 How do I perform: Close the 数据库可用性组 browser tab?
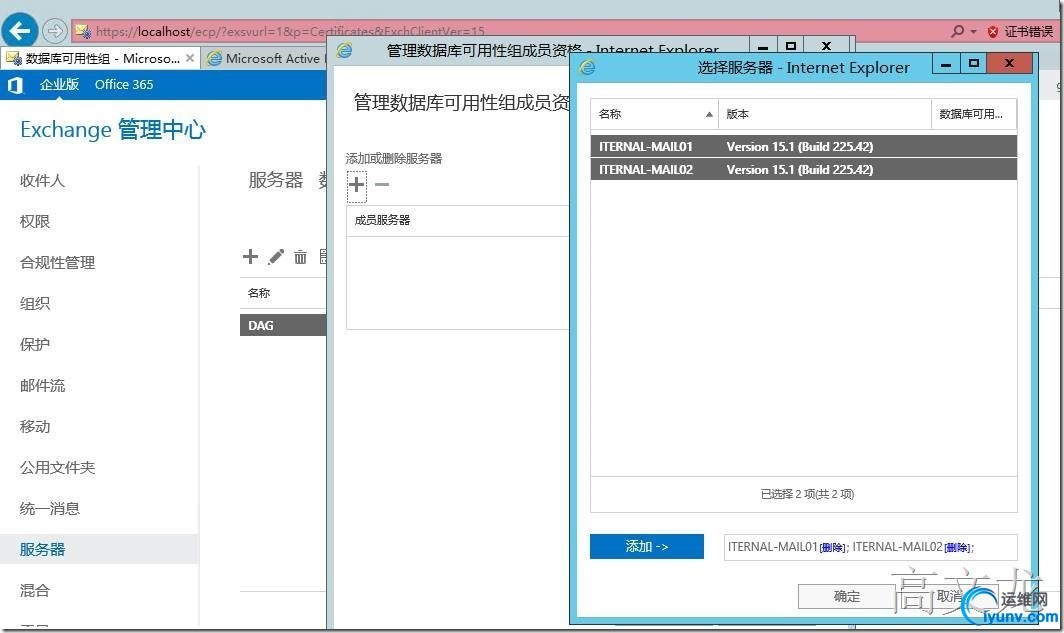point(190,58)
